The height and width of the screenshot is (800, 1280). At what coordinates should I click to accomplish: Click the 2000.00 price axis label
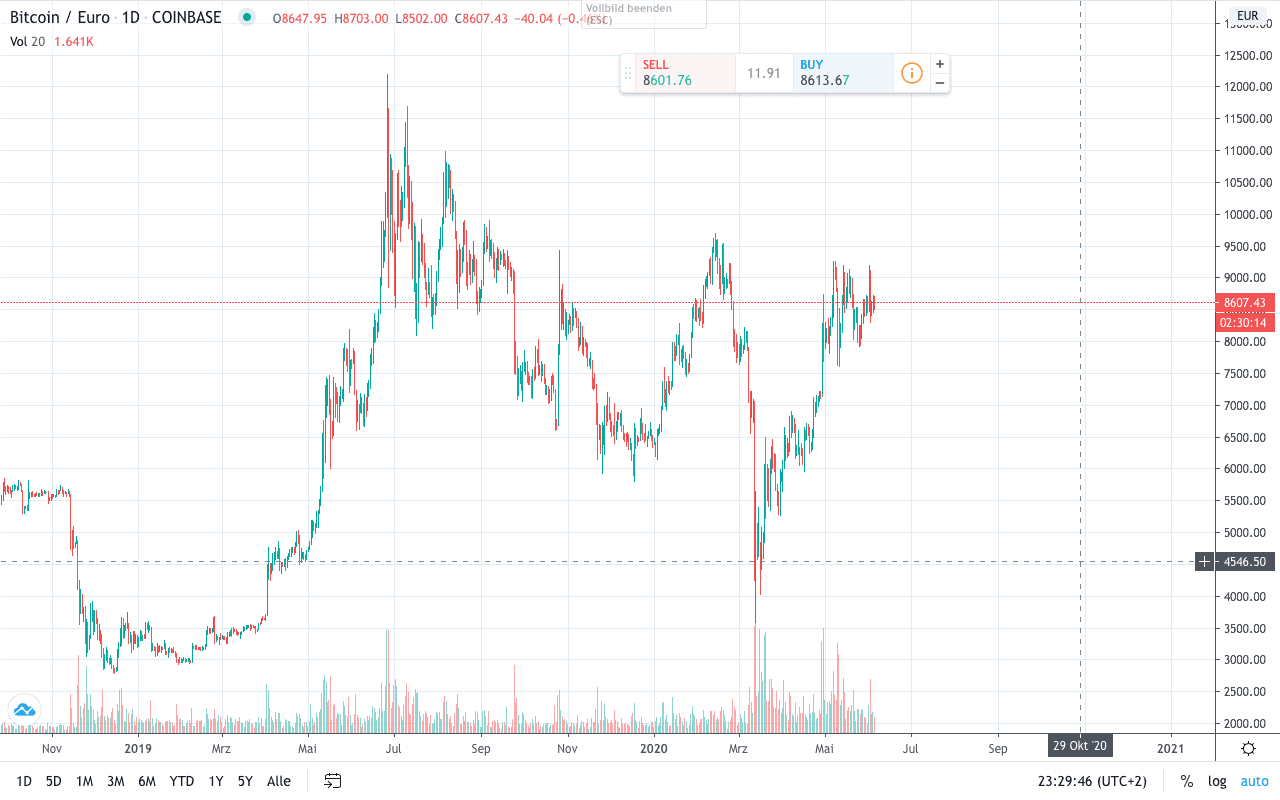click(1247, 723)
